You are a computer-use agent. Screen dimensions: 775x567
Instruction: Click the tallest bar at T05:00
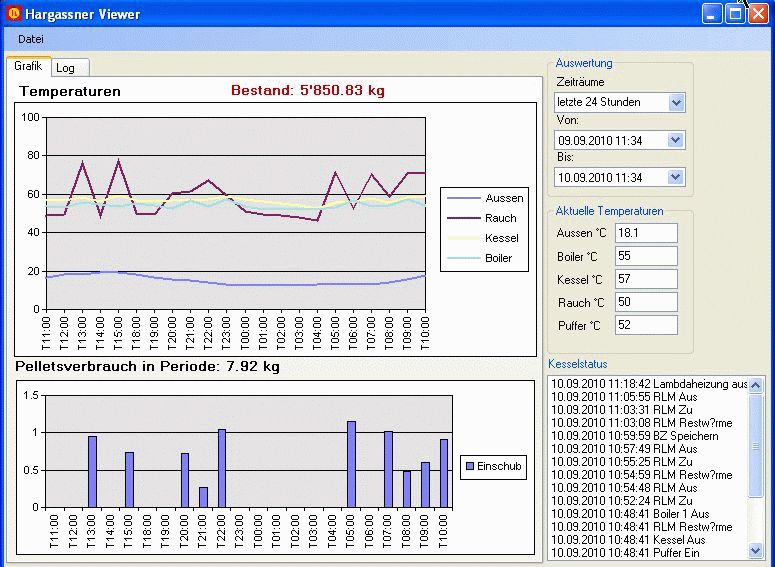point(352,463)
